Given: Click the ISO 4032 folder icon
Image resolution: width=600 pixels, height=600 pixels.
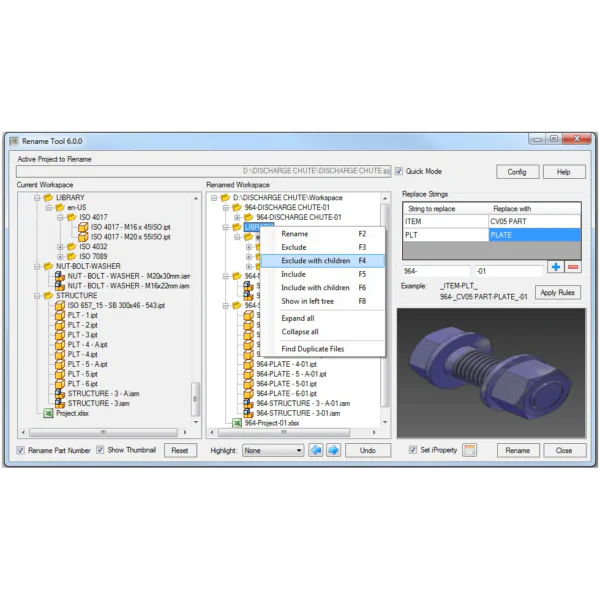Looking at the screenshot, I should (72, 246).
